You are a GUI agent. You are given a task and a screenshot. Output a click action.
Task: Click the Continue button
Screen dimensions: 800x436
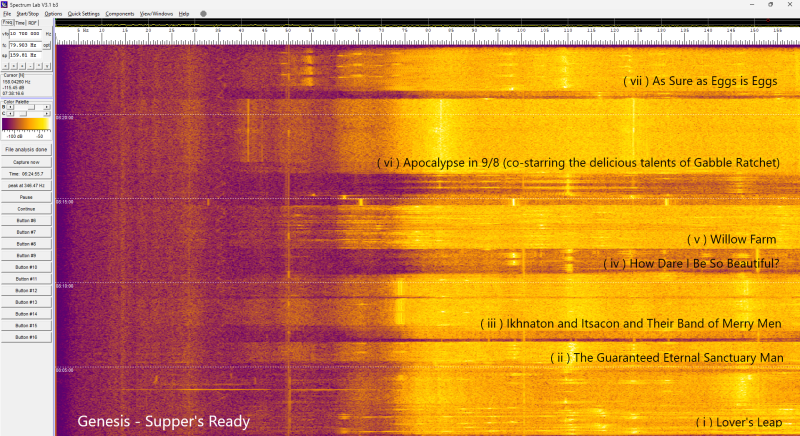pos(26,209)
